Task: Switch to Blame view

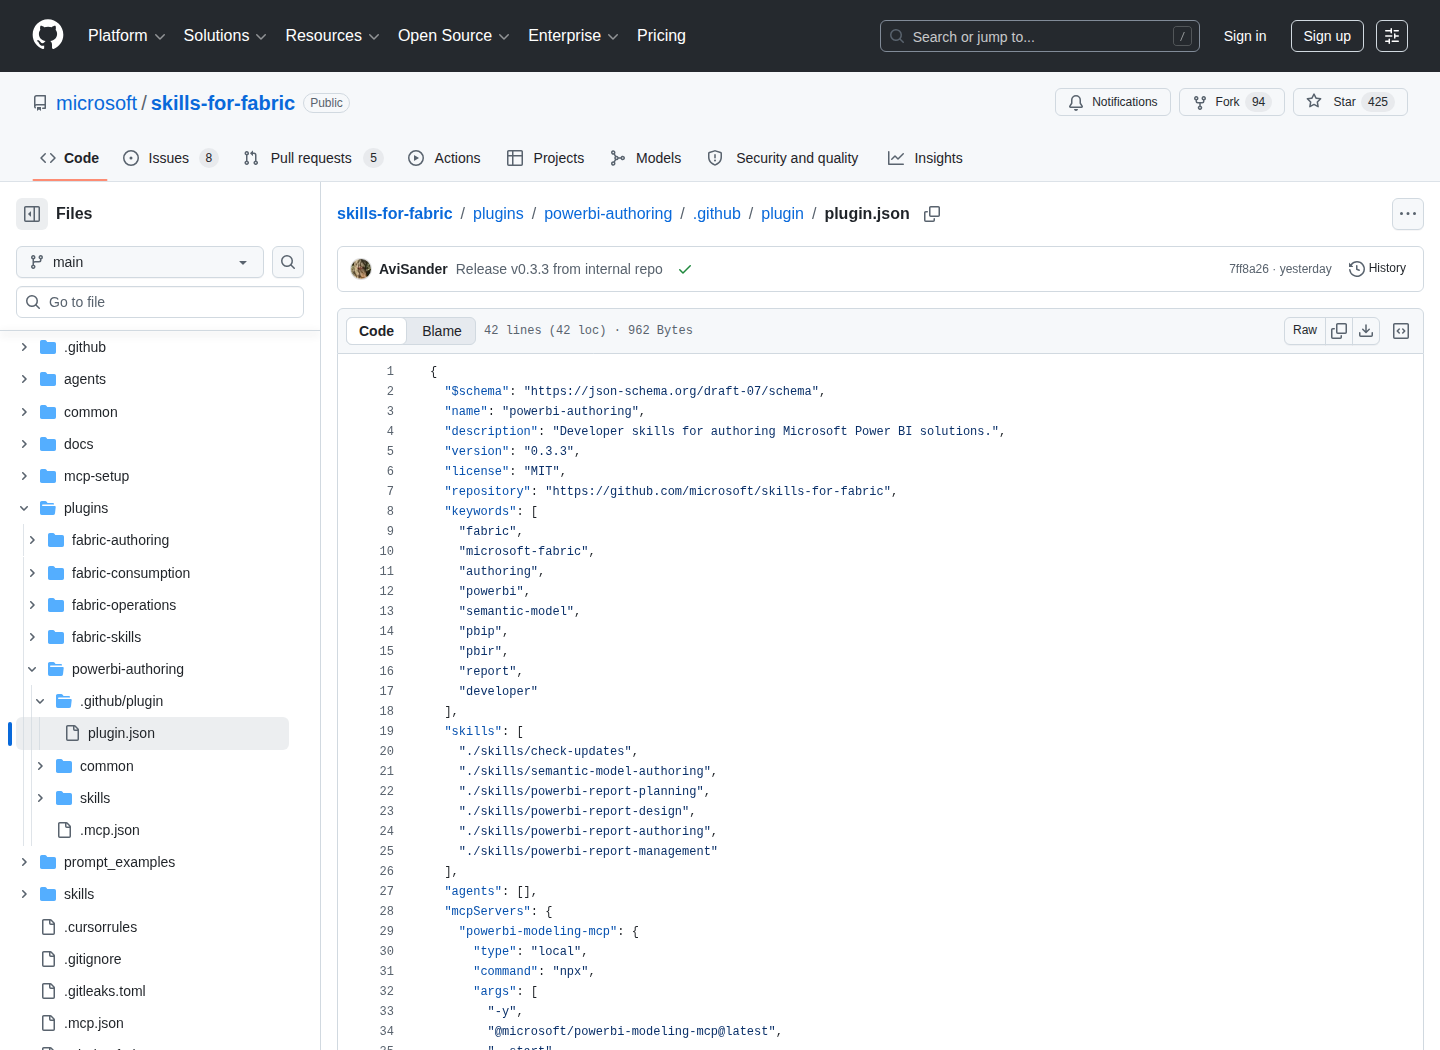Action: [441, 331]
